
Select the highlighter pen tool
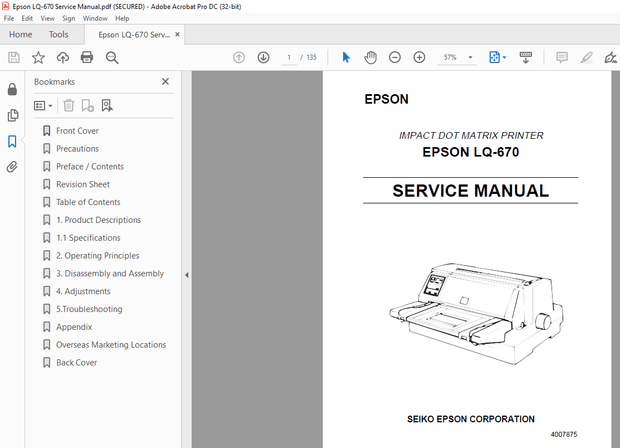[586, 58]
